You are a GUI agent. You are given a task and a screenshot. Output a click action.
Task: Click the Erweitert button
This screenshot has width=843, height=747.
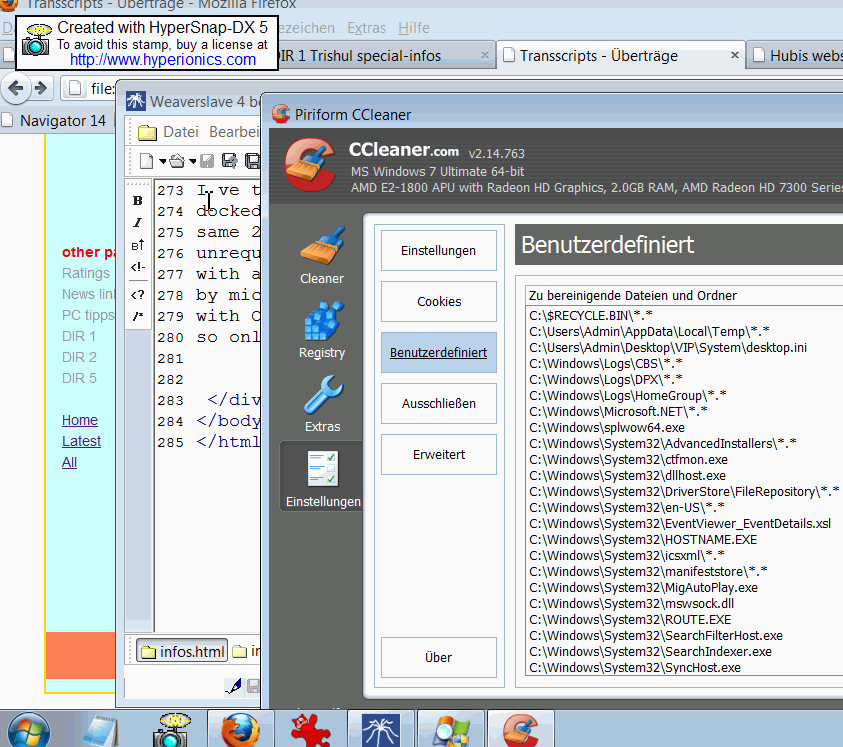coord(439,454)
